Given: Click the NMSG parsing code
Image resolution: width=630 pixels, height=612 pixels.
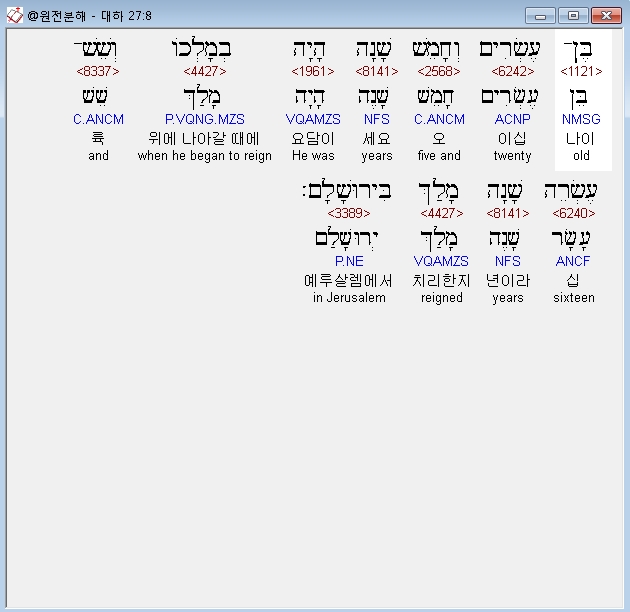Looking at the screenshot, I should [x=581, y=119].
